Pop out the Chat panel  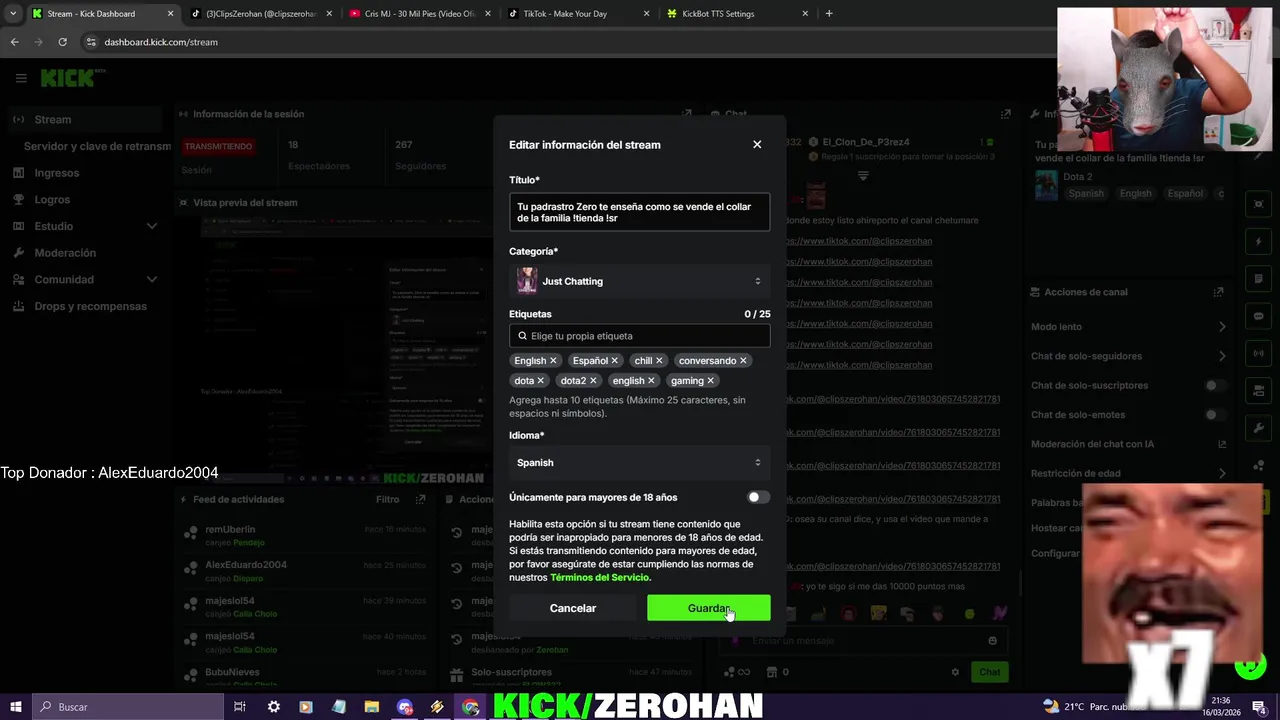pos(1006,115)
